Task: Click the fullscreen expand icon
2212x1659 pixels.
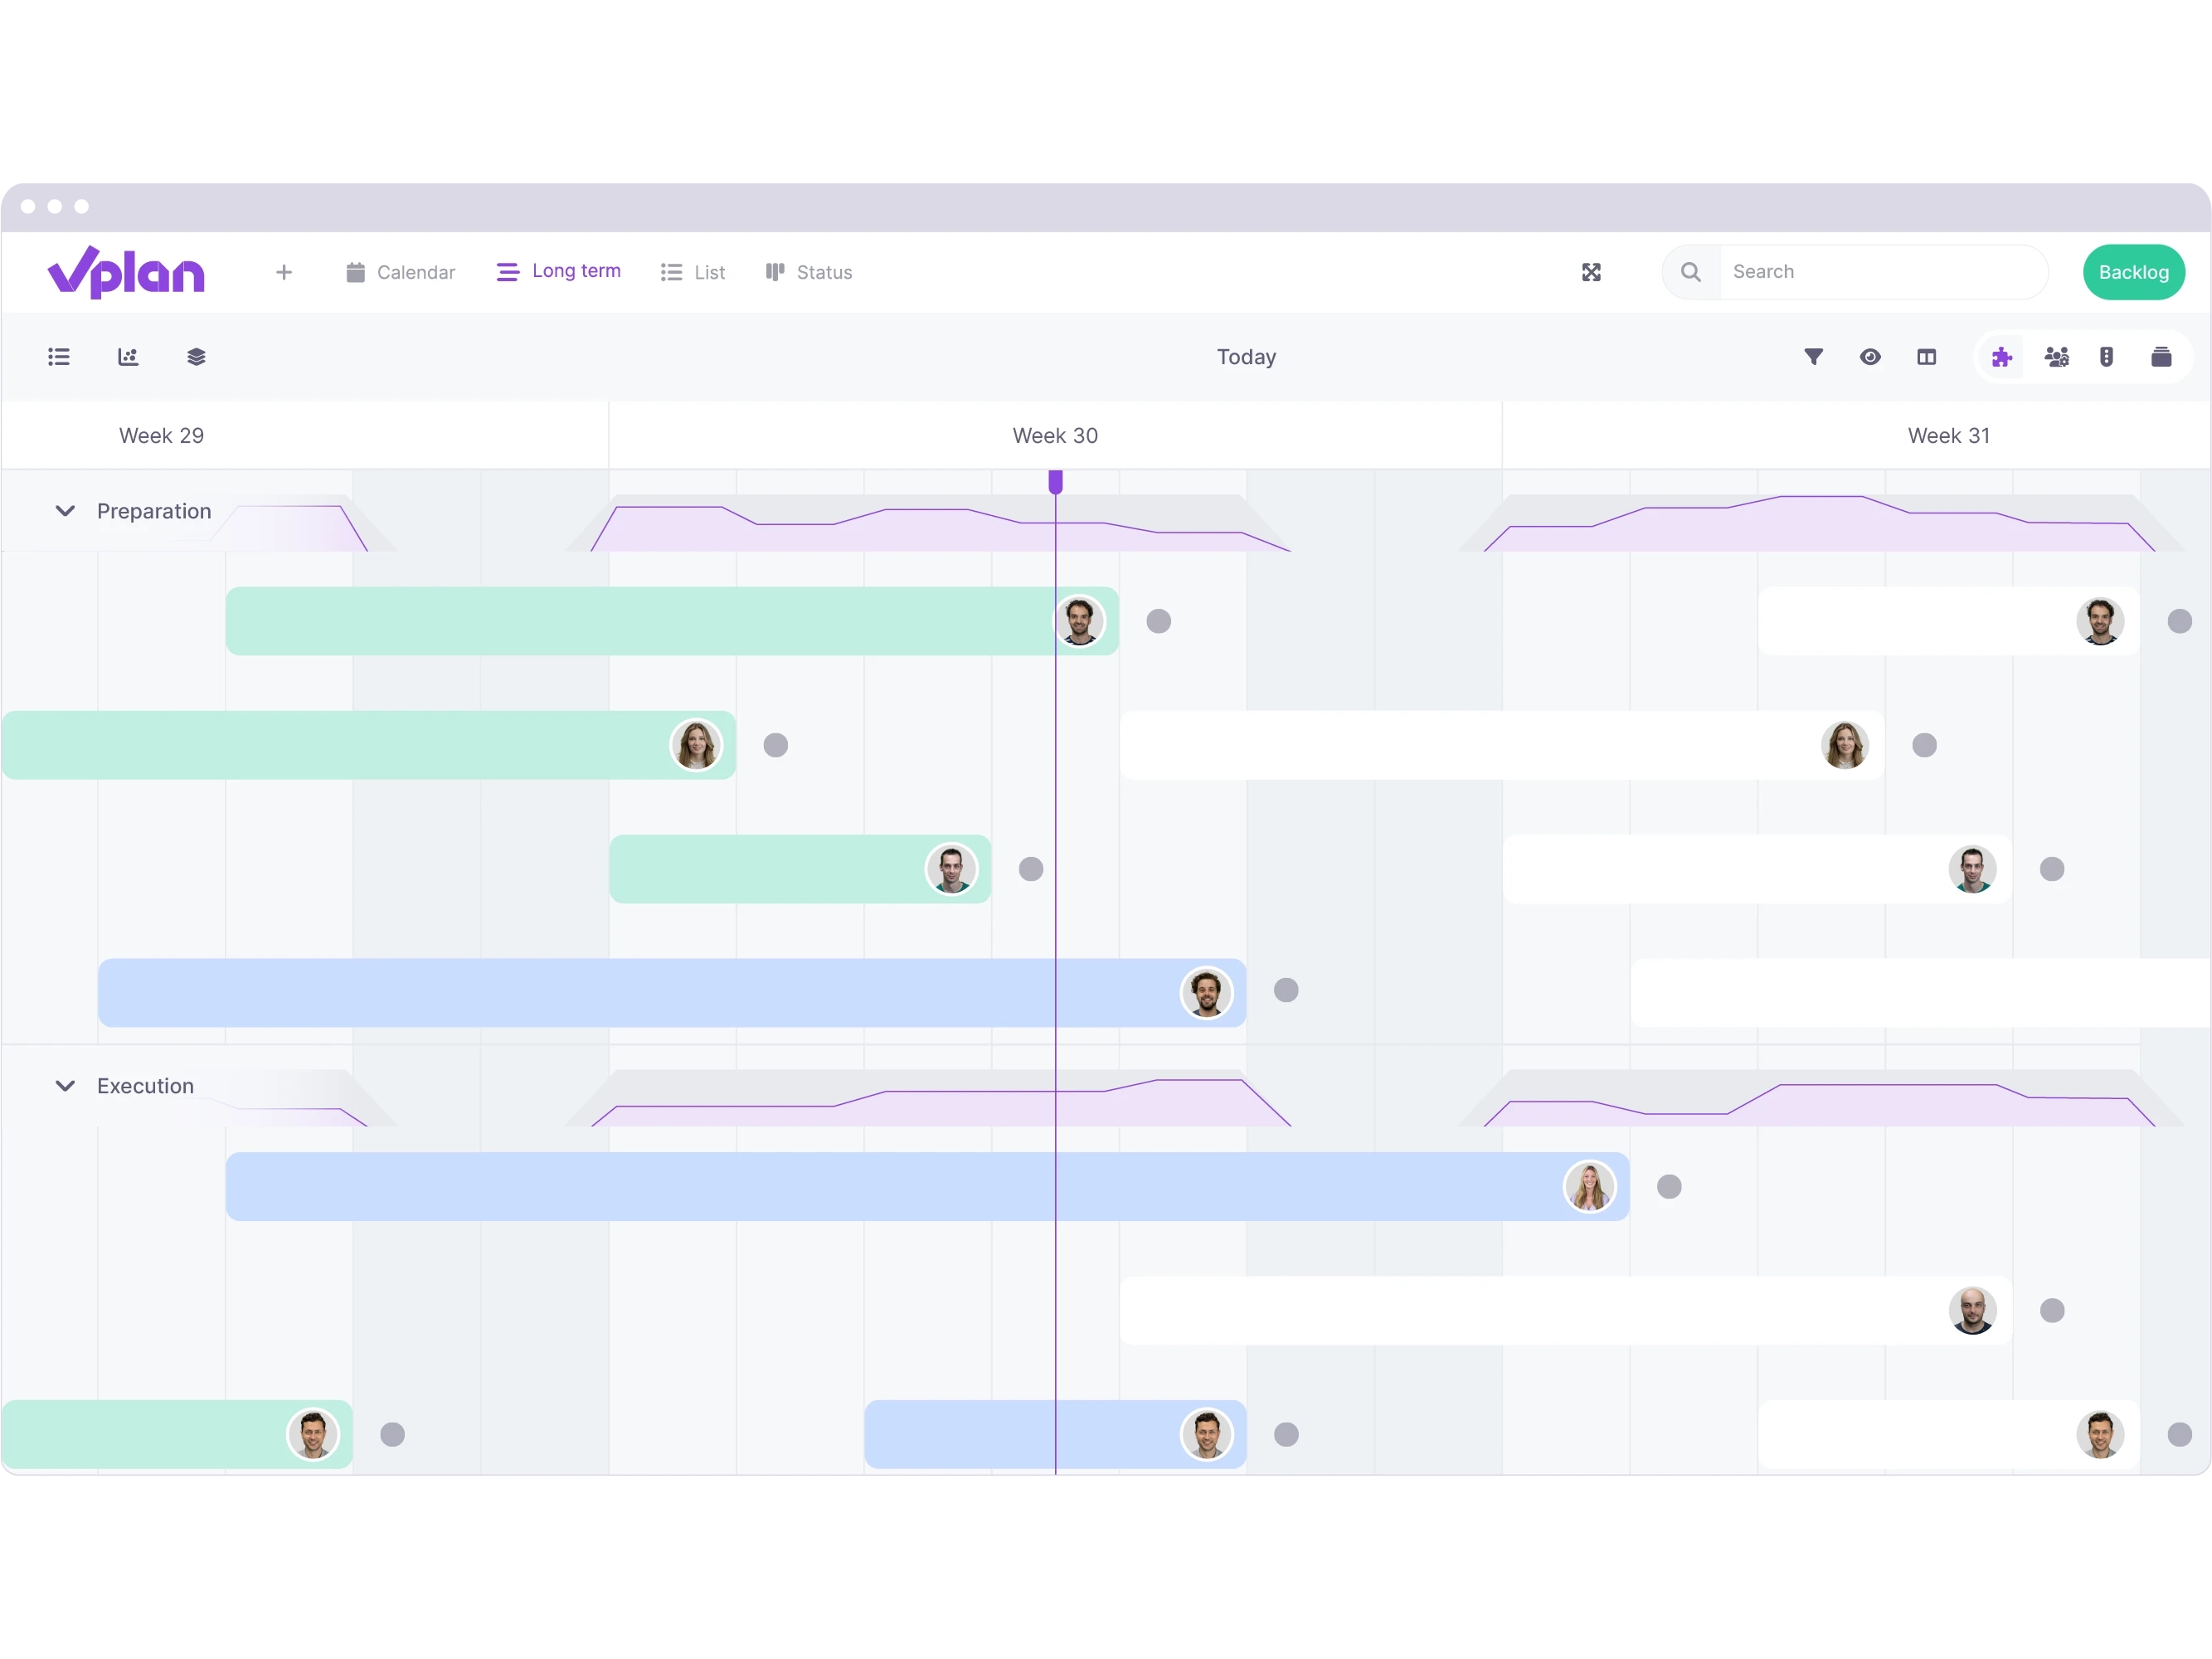Action: (x=1590, y=272)
